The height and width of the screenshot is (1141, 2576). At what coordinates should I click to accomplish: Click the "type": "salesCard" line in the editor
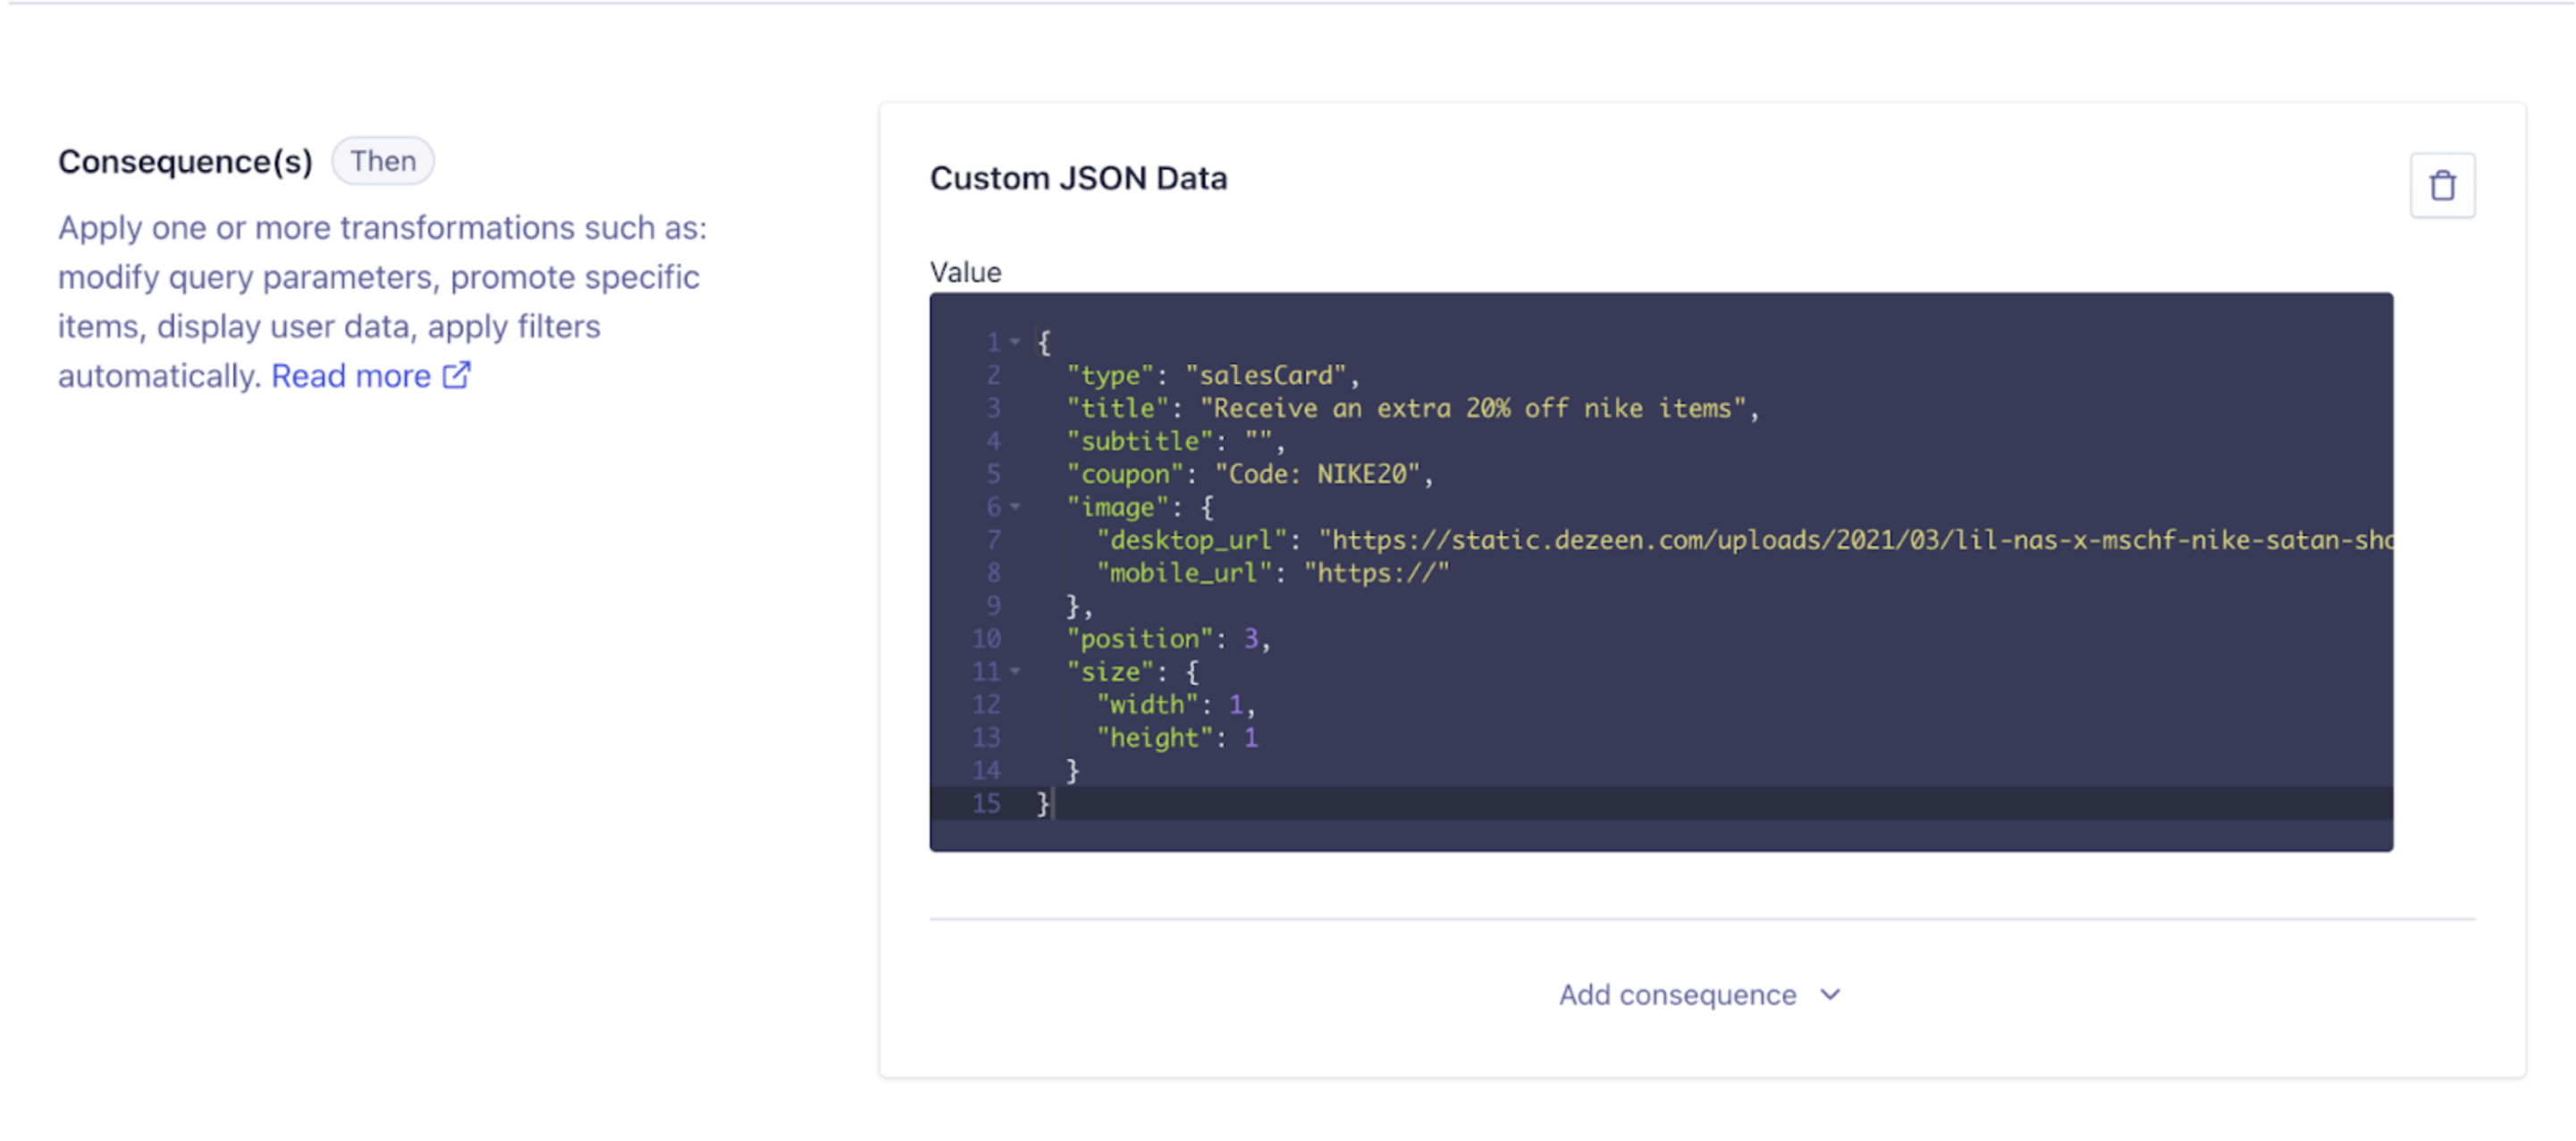pyautogui.click(x=1212, y=375)
